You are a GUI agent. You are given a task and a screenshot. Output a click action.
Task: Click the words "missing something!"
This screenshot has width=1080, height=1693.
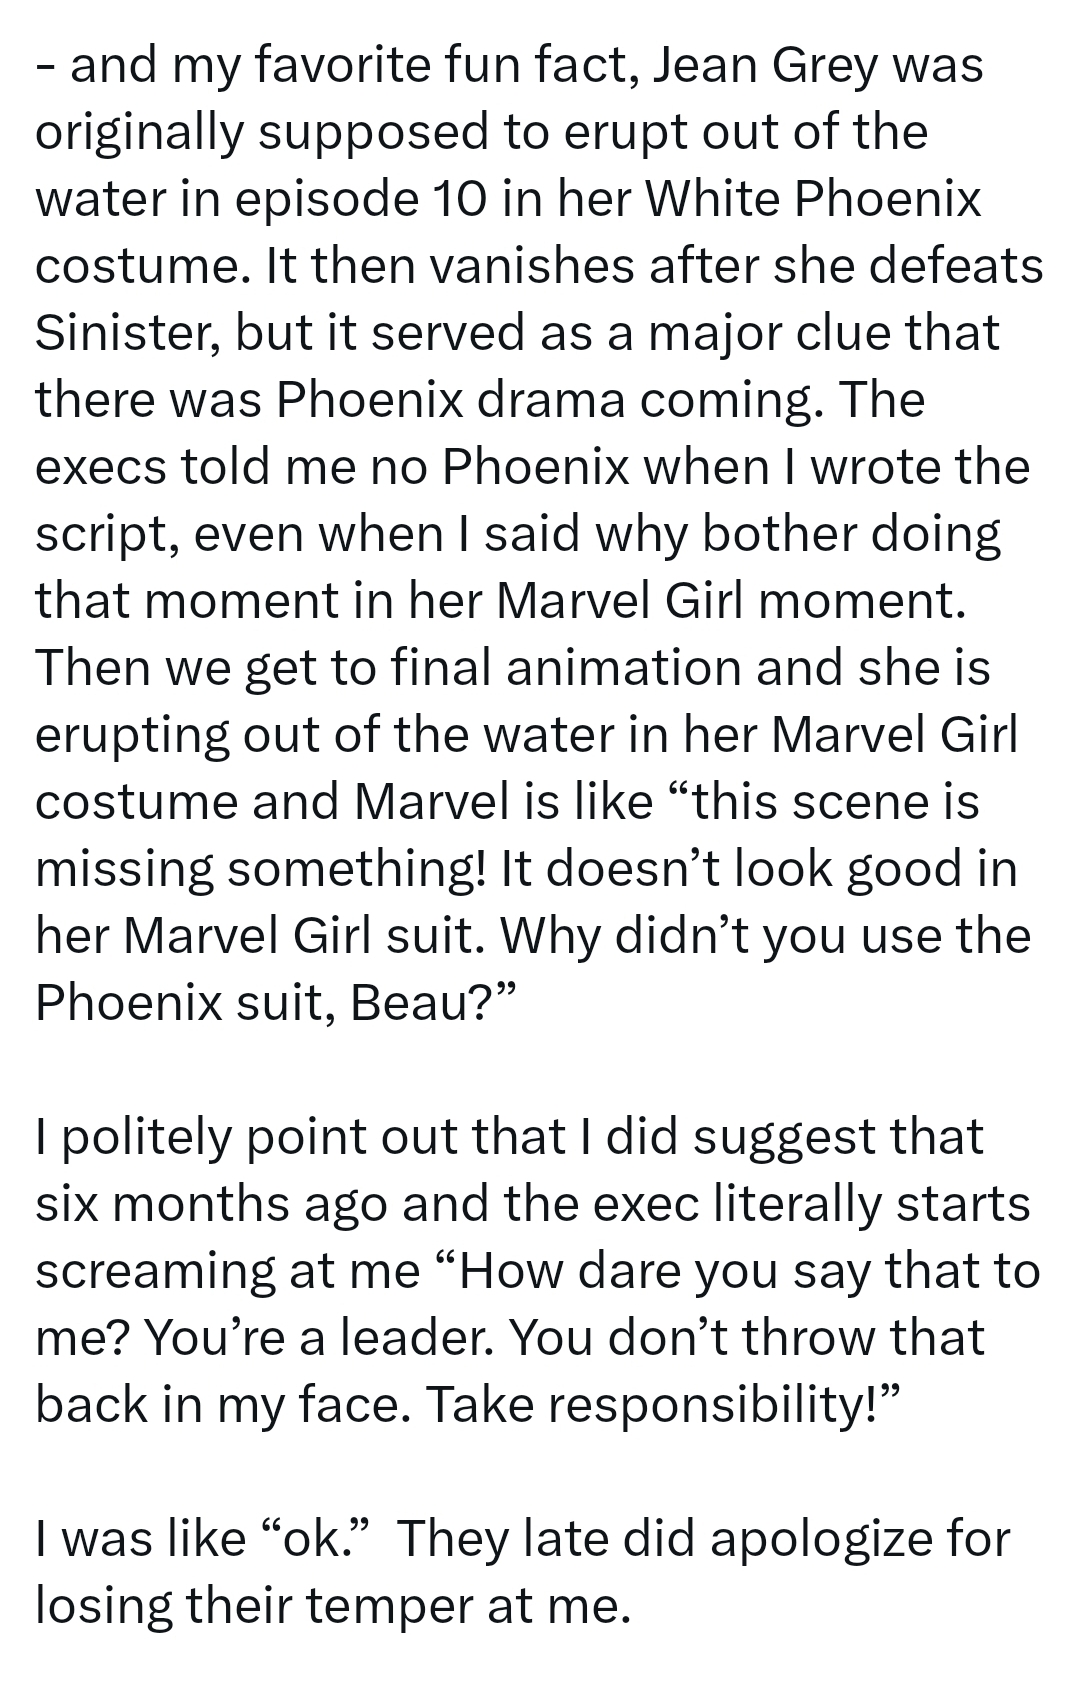click(x=261, y=870)
